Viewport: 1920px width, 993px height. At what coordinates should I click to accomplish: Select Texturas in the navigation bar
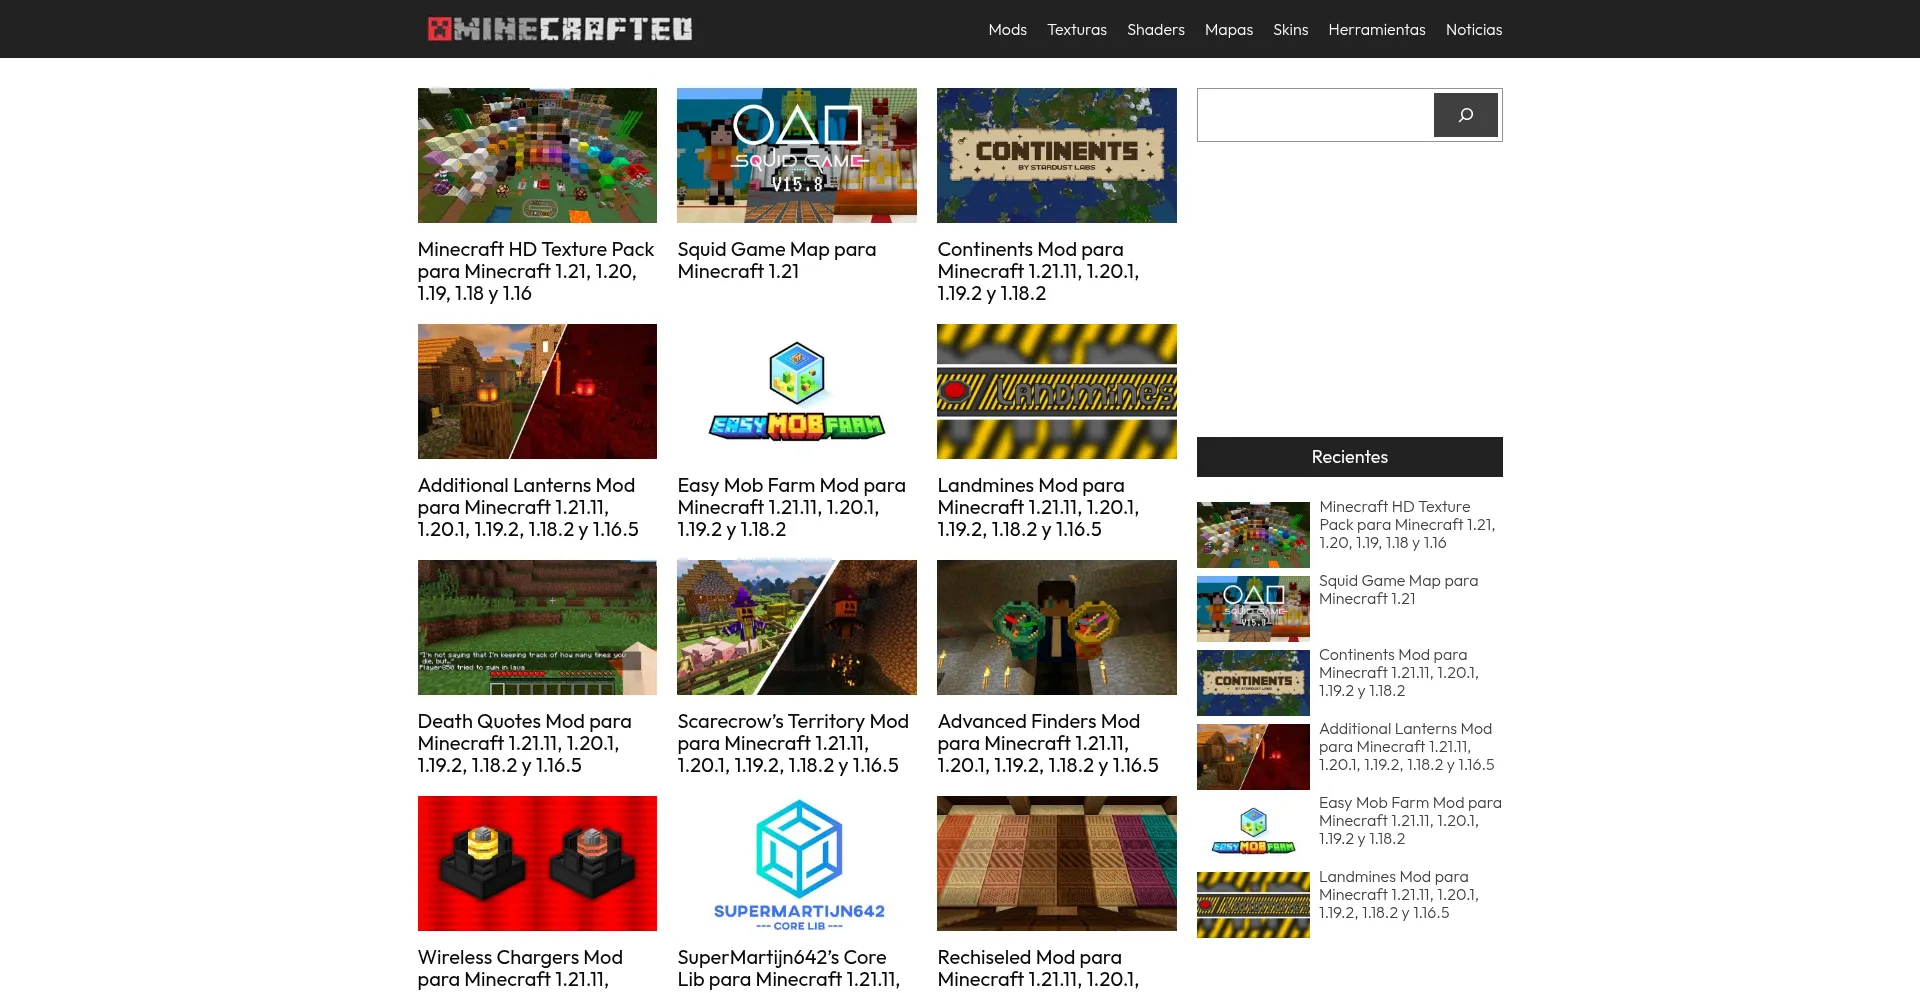[1076, 29]
